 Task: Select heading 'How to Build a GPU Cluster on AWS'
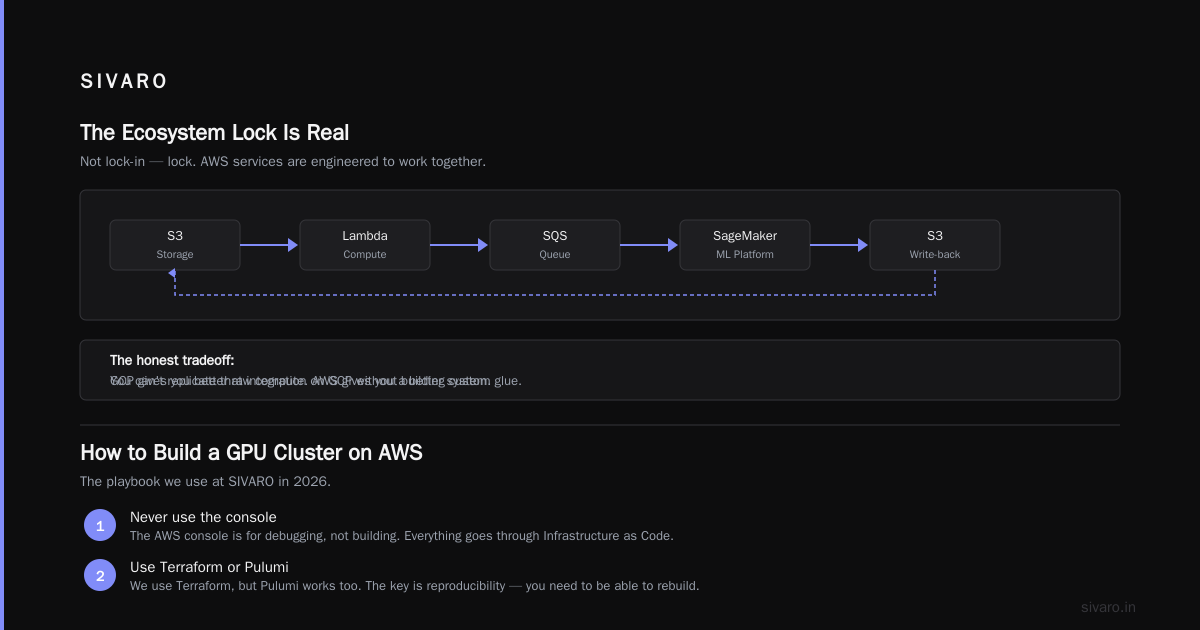point(251,453)
